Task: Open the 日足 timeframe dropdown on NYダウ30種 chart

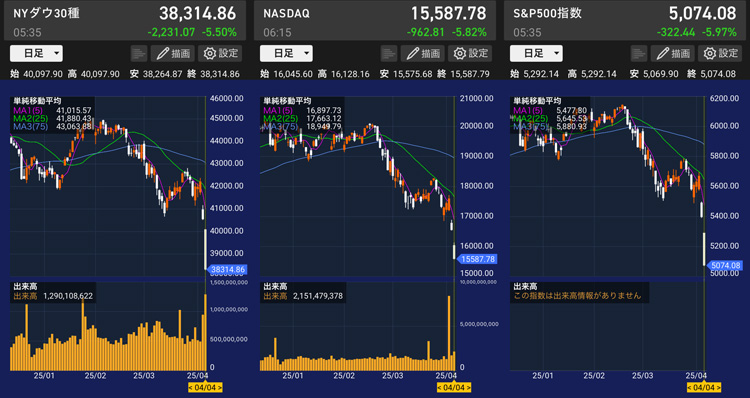Action: 36,53
